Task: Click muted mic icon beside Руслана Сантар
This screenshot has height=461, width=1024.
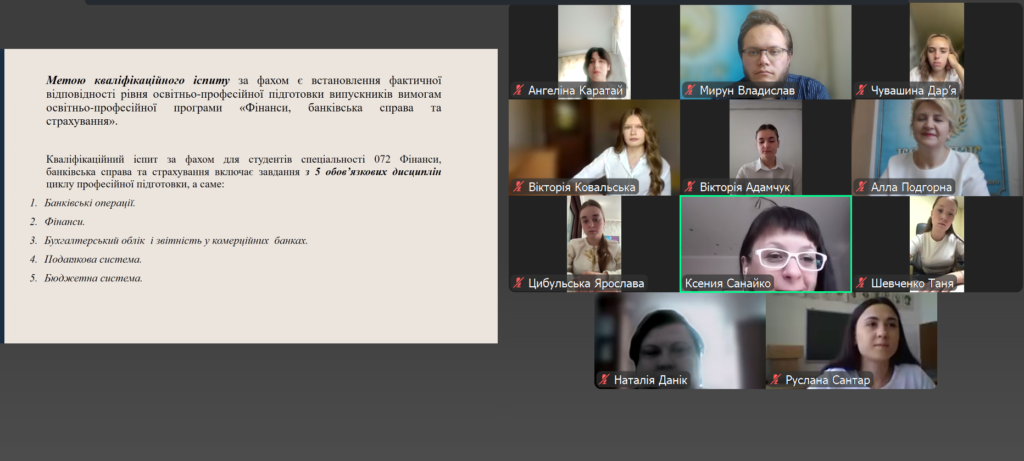Action: (x=776, y=380)
